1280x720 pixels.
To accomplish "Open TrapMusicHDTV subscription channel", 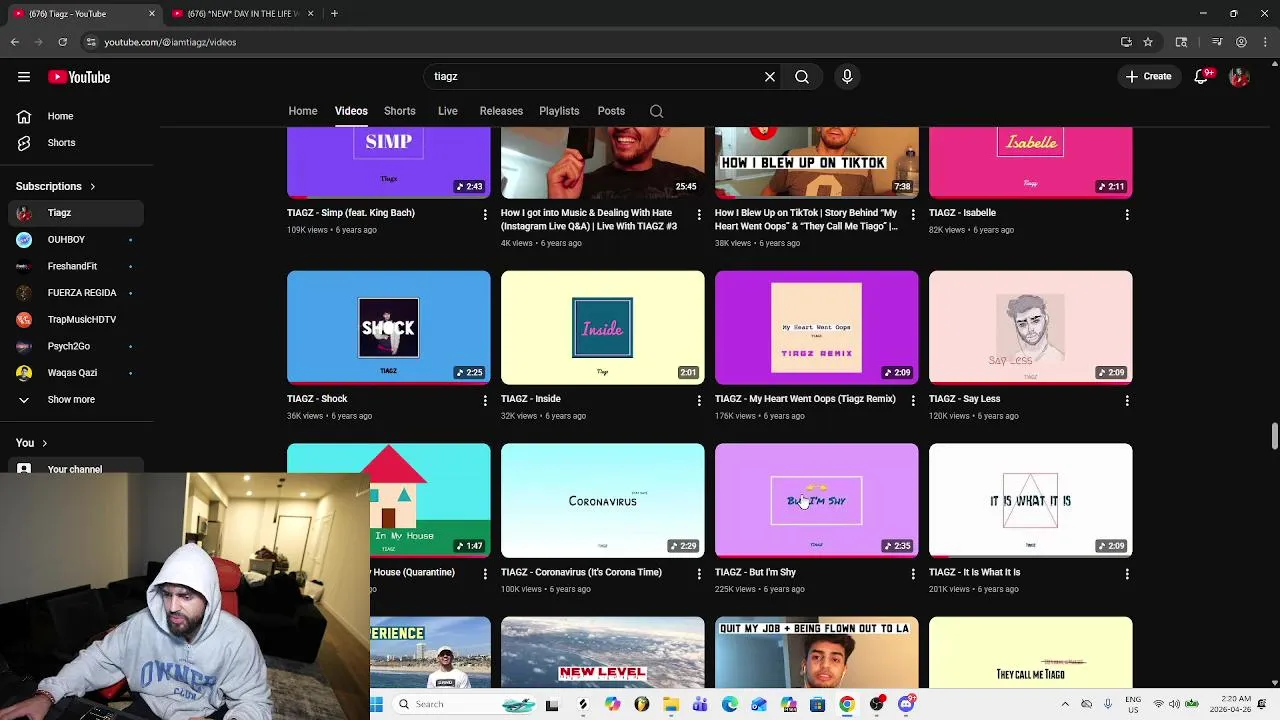I will click(x=76, y=319).
